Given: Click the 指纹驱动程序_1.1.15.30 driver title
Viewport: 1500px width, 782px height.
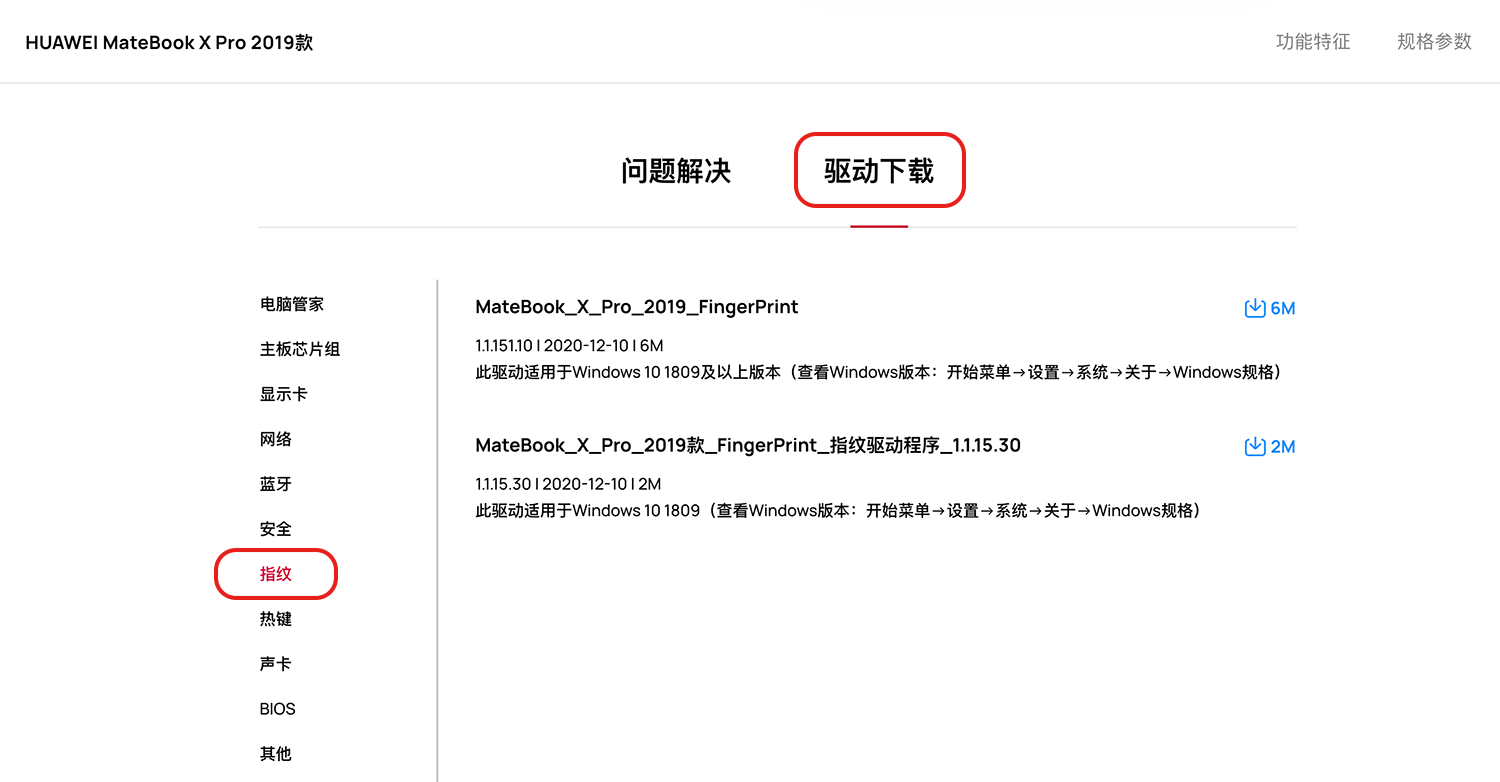Looking at the screenshot, I should click(x=748, y=445).
